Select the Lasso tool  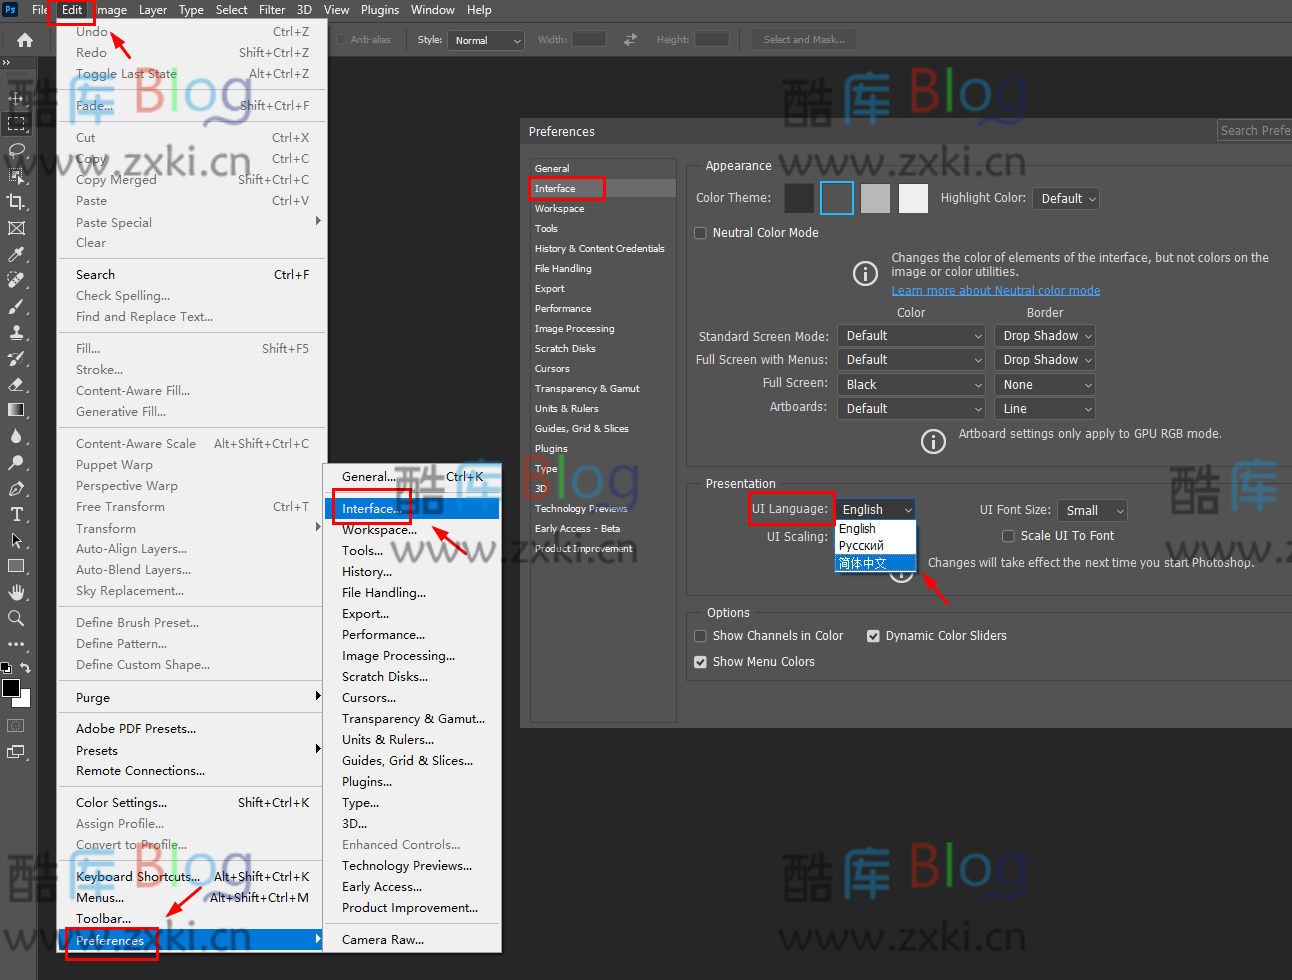point(16,150)
